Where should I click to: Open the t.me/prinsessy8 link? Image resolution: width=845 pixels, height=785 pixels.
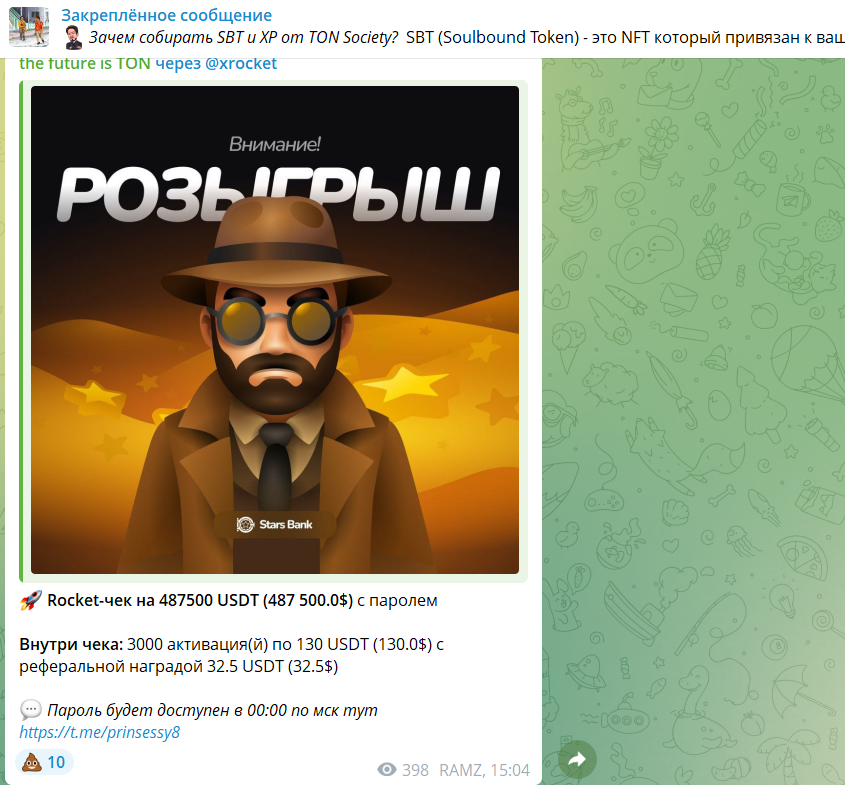(x=100, y=732)
